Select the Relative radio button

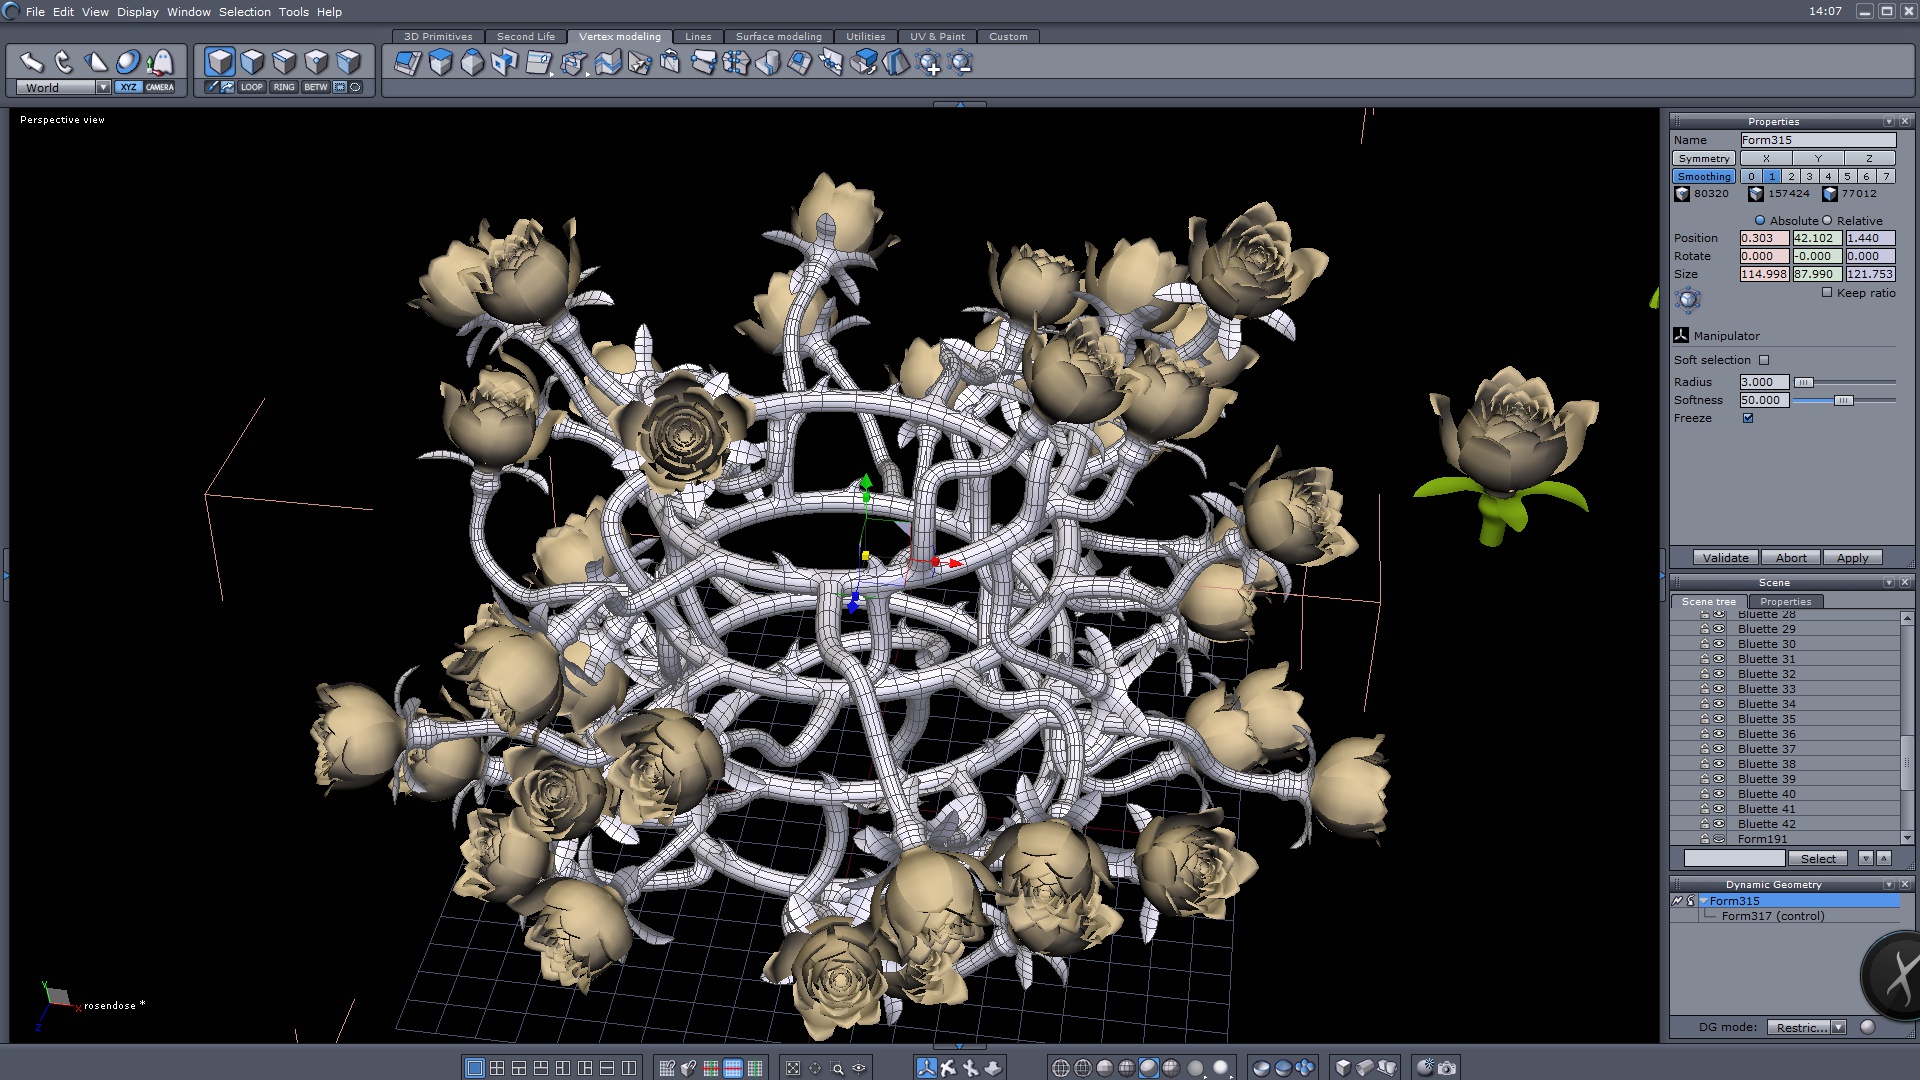1827,221
